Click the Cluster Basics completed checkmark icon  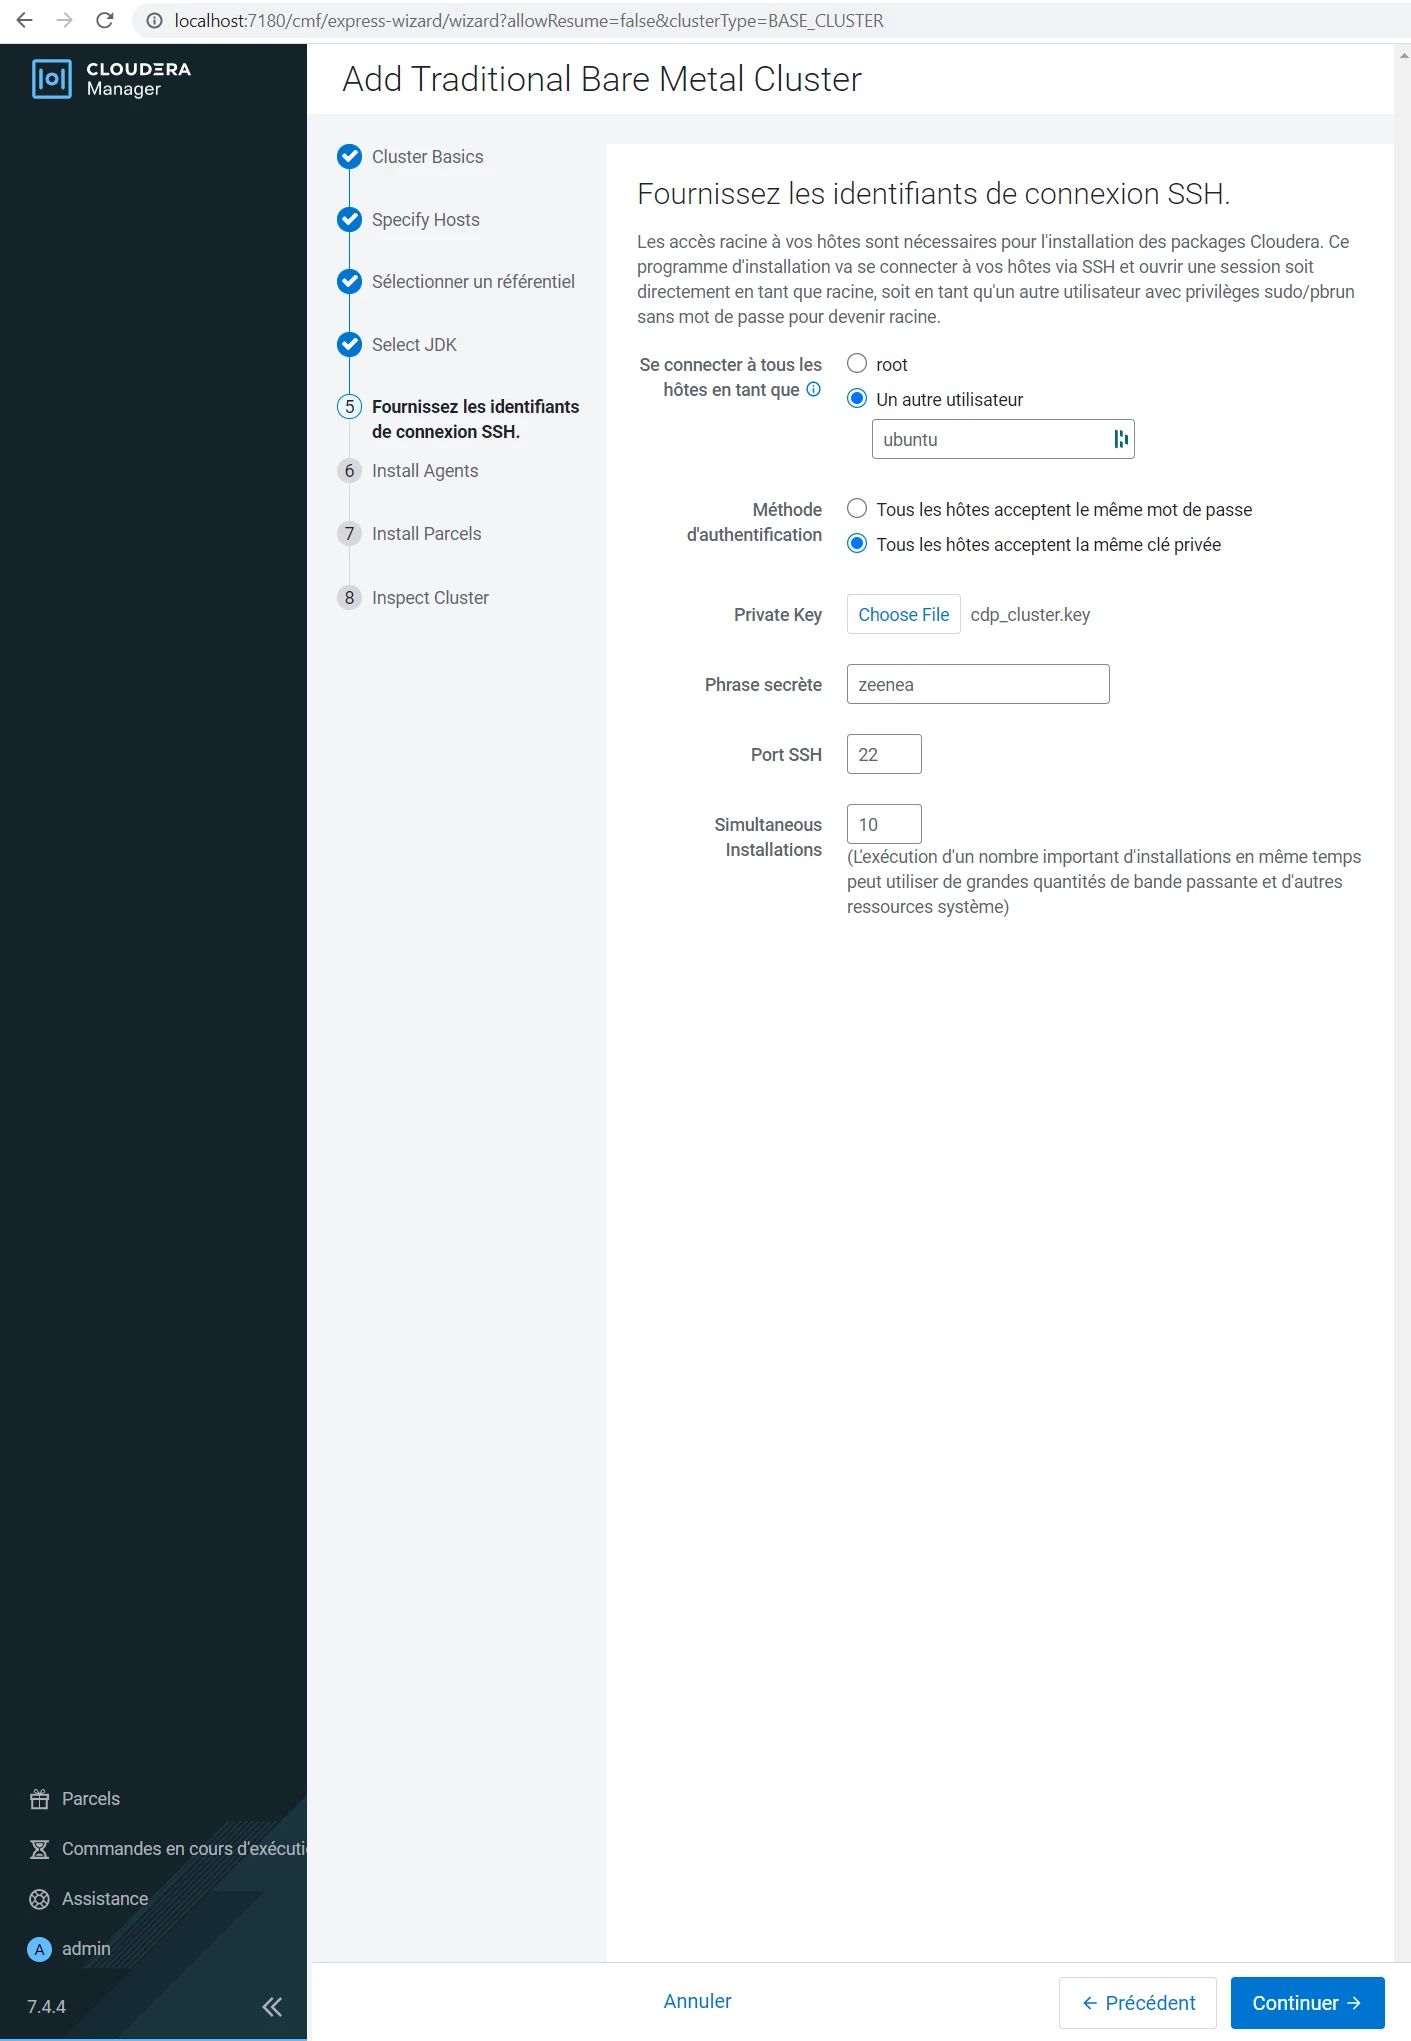pos(349,156)
